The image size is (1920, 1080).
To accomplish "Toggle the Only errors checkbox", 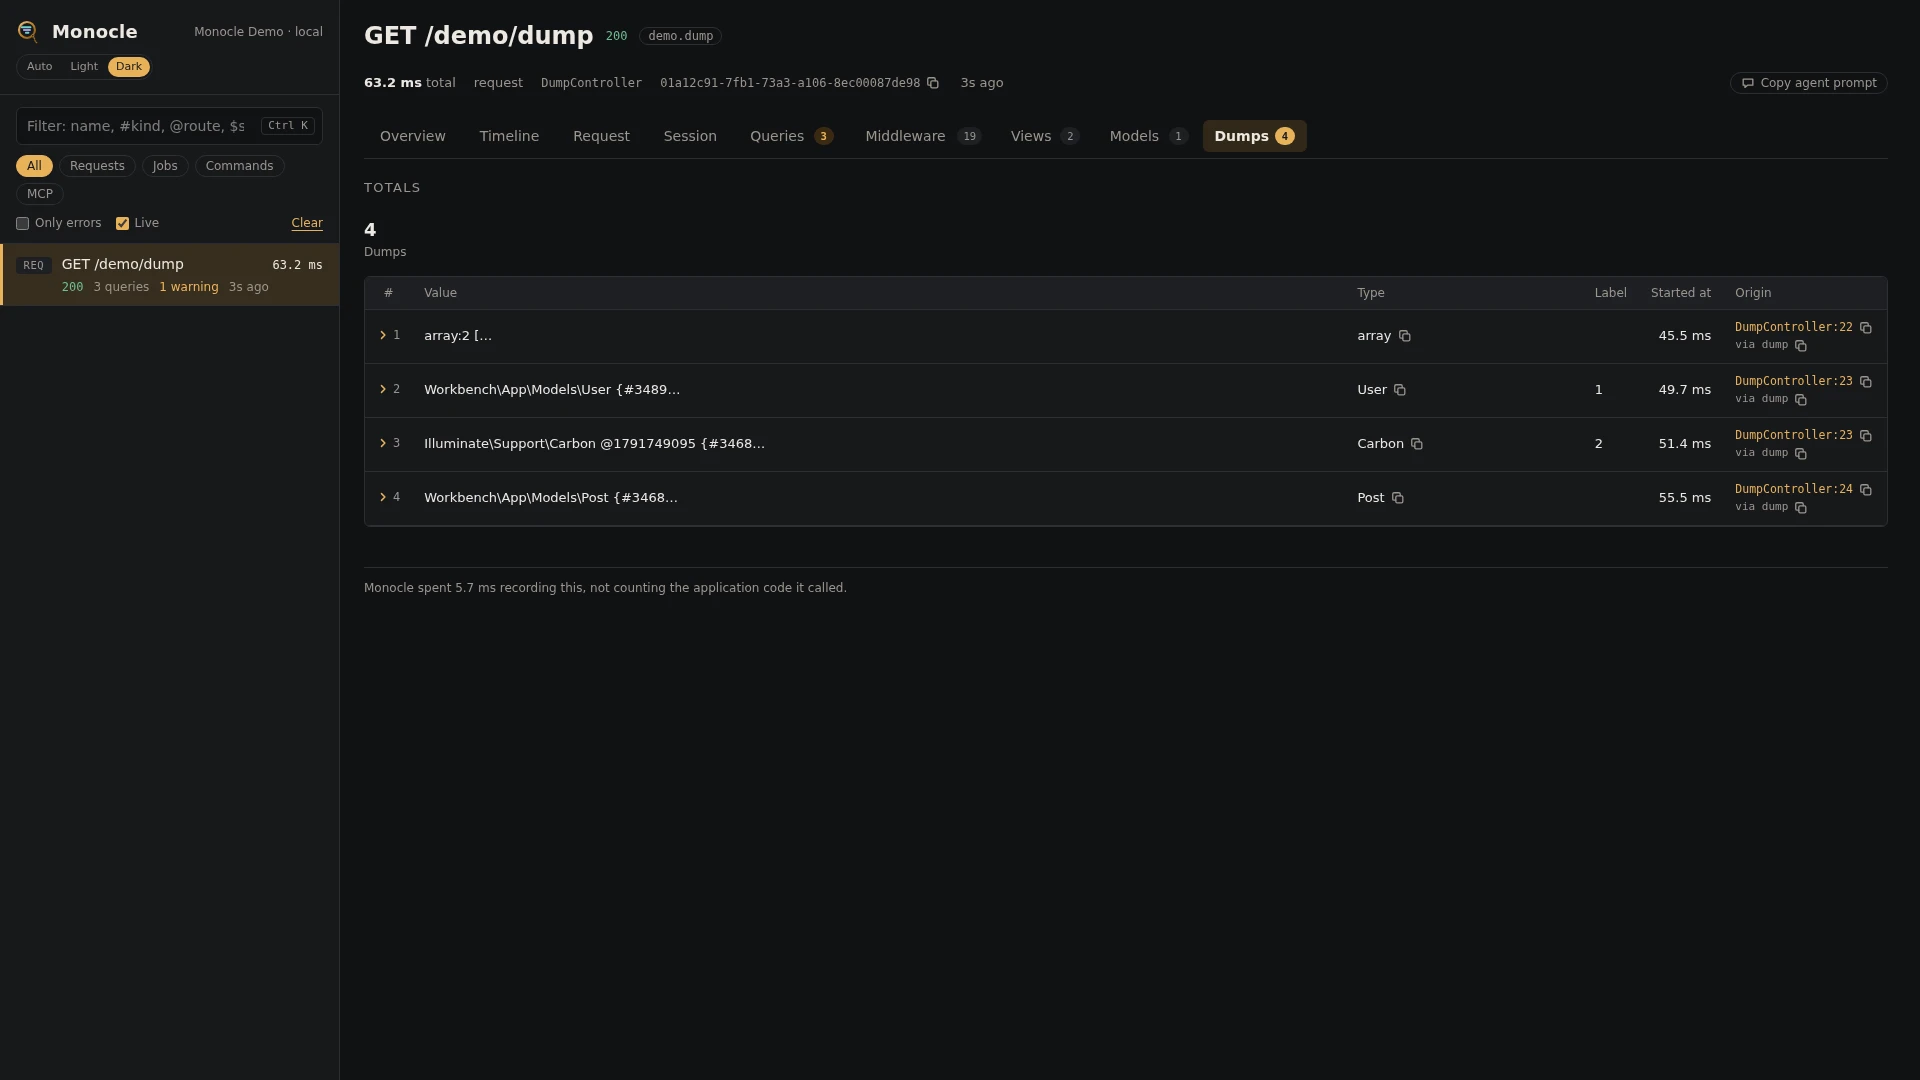I will click(x=22, y=224).
